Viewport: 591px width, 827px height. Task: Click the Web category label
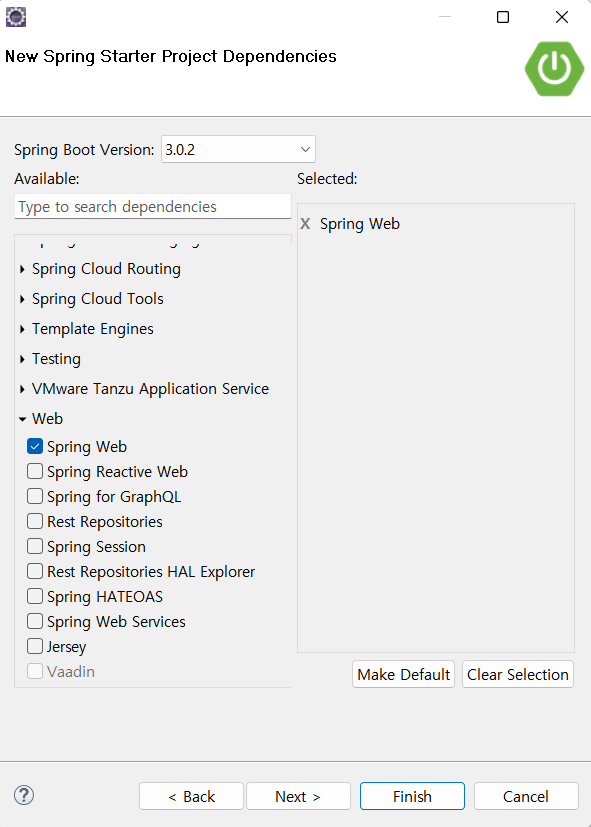click(47, 419)
